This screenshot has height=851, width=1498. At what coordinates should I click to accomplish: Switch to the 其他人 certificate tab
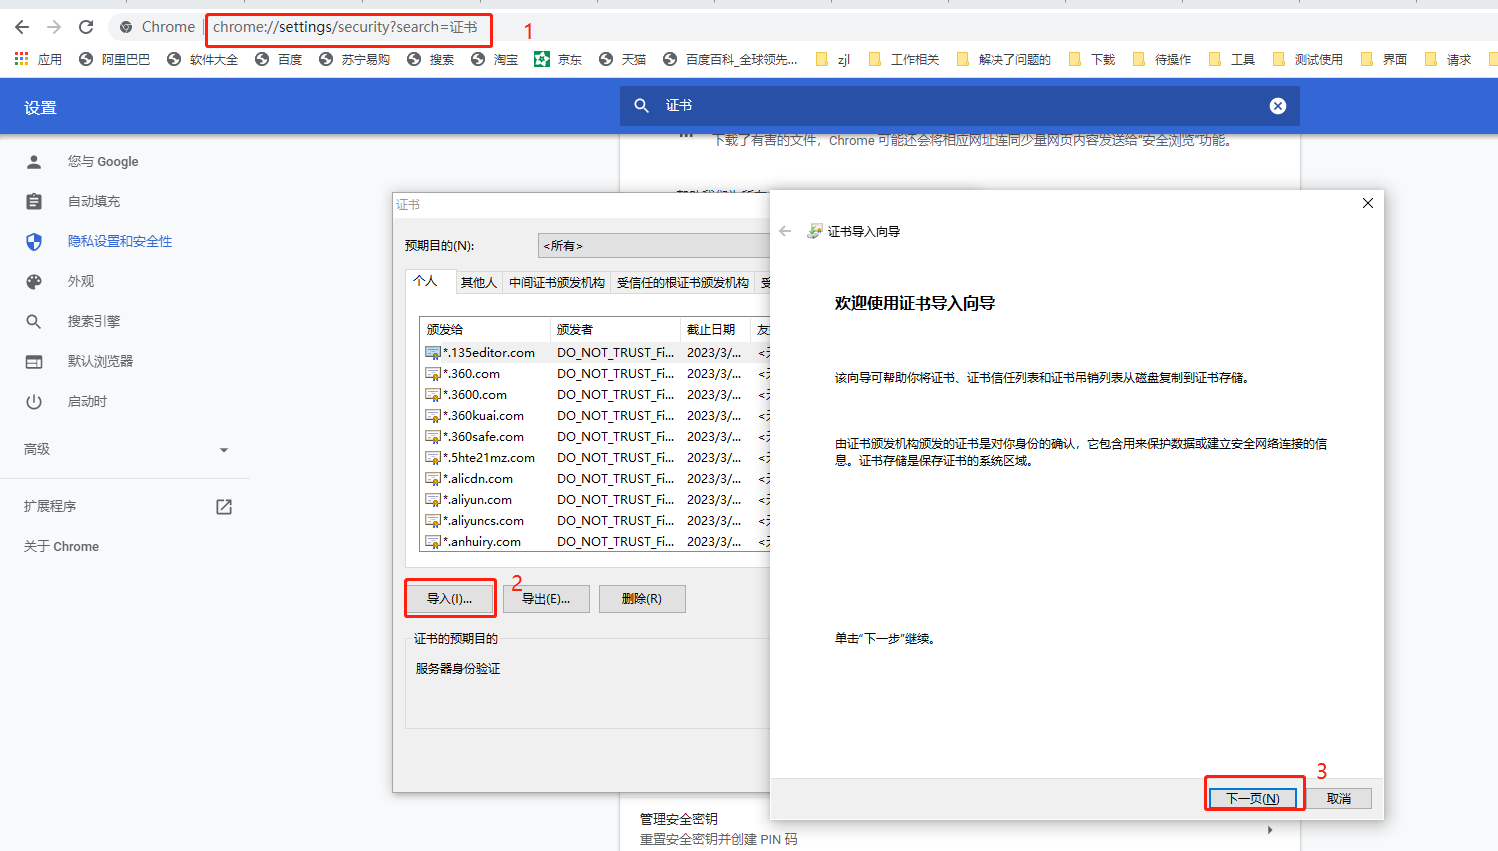click(478, 282)
